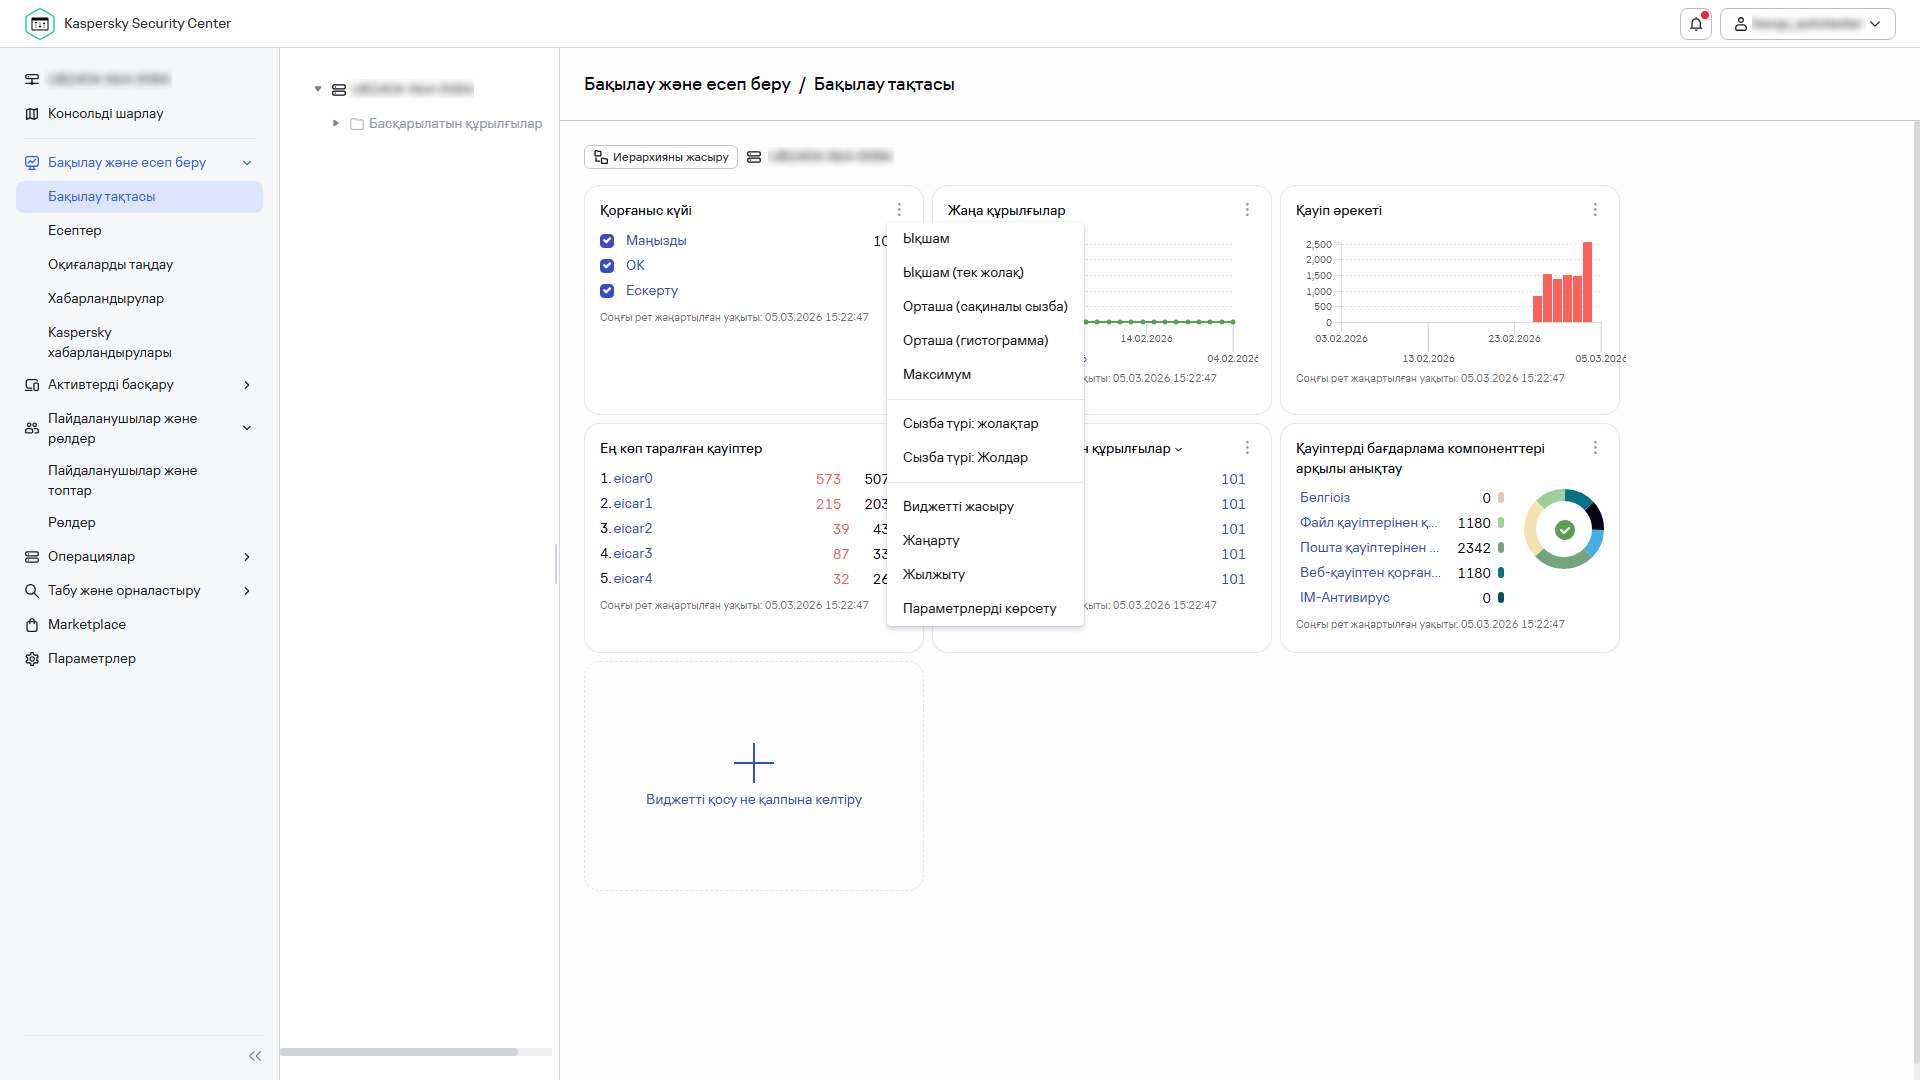Viewport: 1920px width, 1080px height.
Task: Click the Иерархияны жасыру button
Action: pos(661,157)
